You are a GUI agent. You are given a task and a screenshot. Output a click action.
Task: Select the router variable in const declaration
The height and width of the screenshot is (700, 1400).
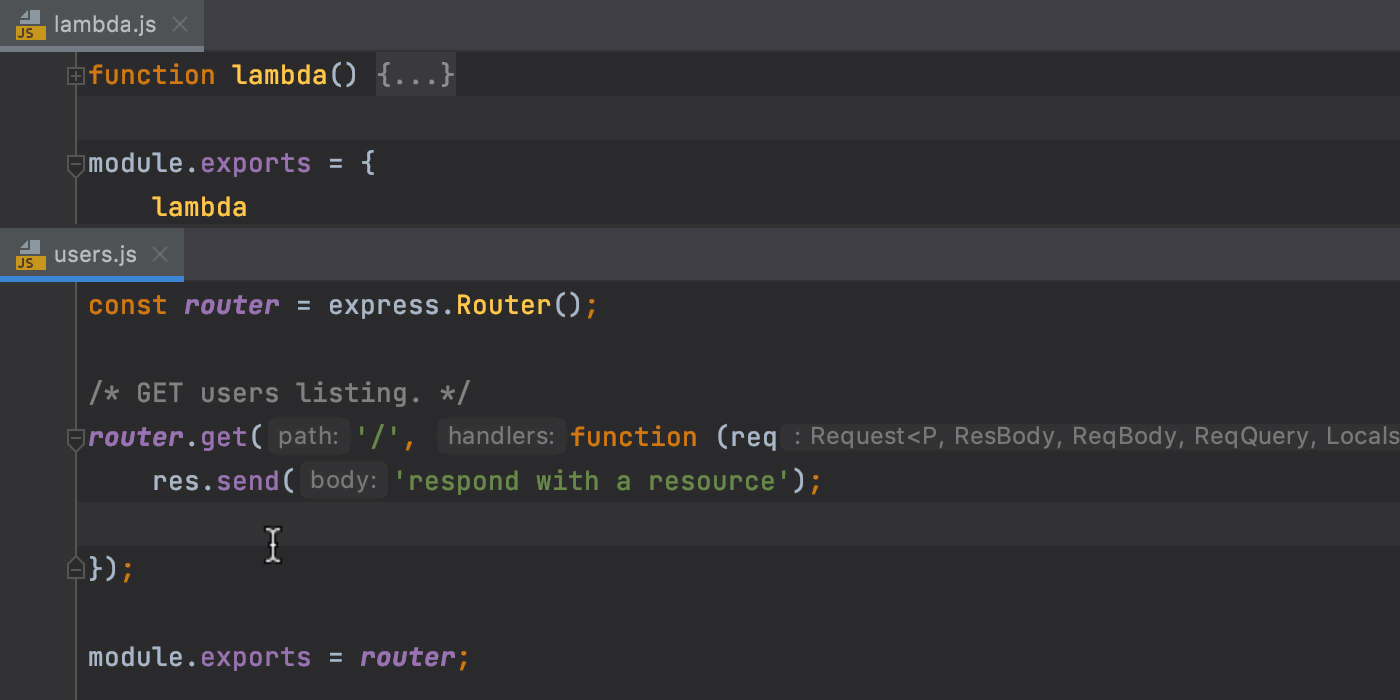[231, 305]
